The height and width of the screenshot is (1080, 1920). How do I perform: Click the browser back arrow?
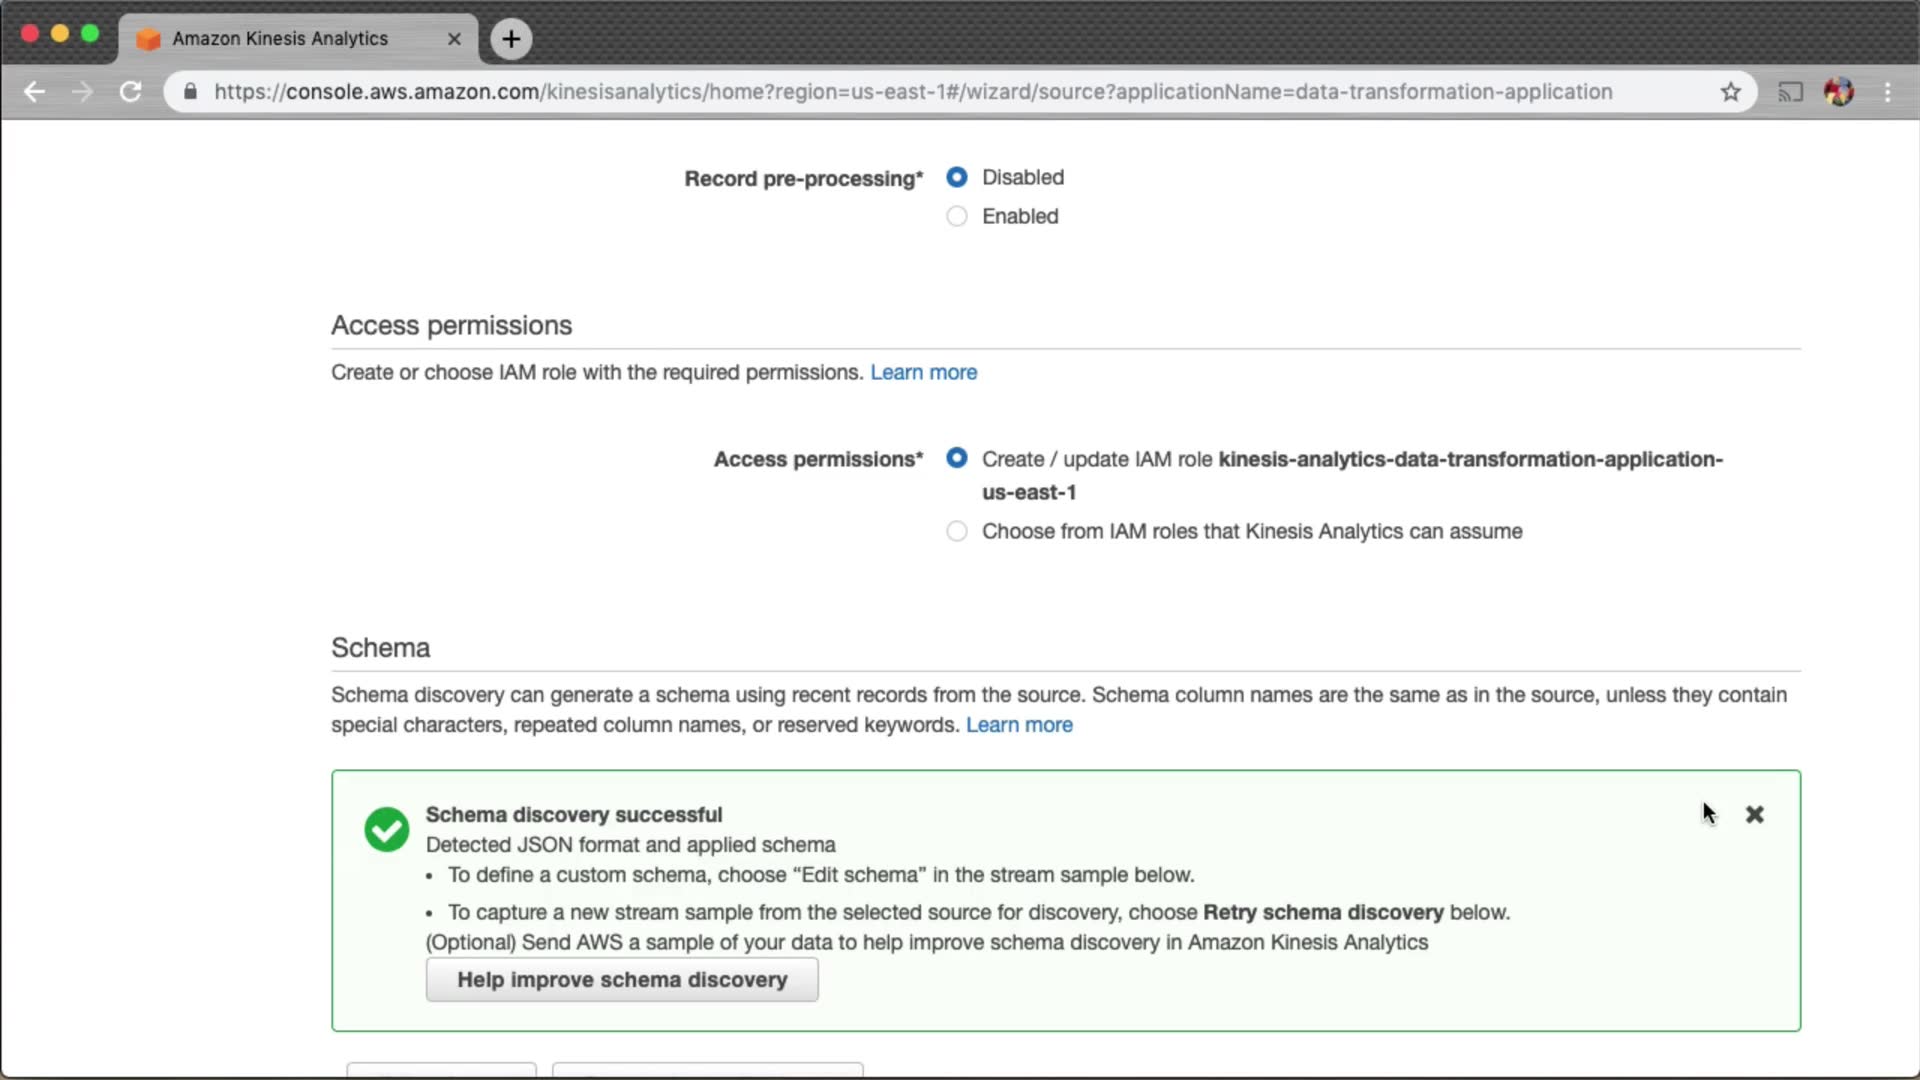coord(34,92)
